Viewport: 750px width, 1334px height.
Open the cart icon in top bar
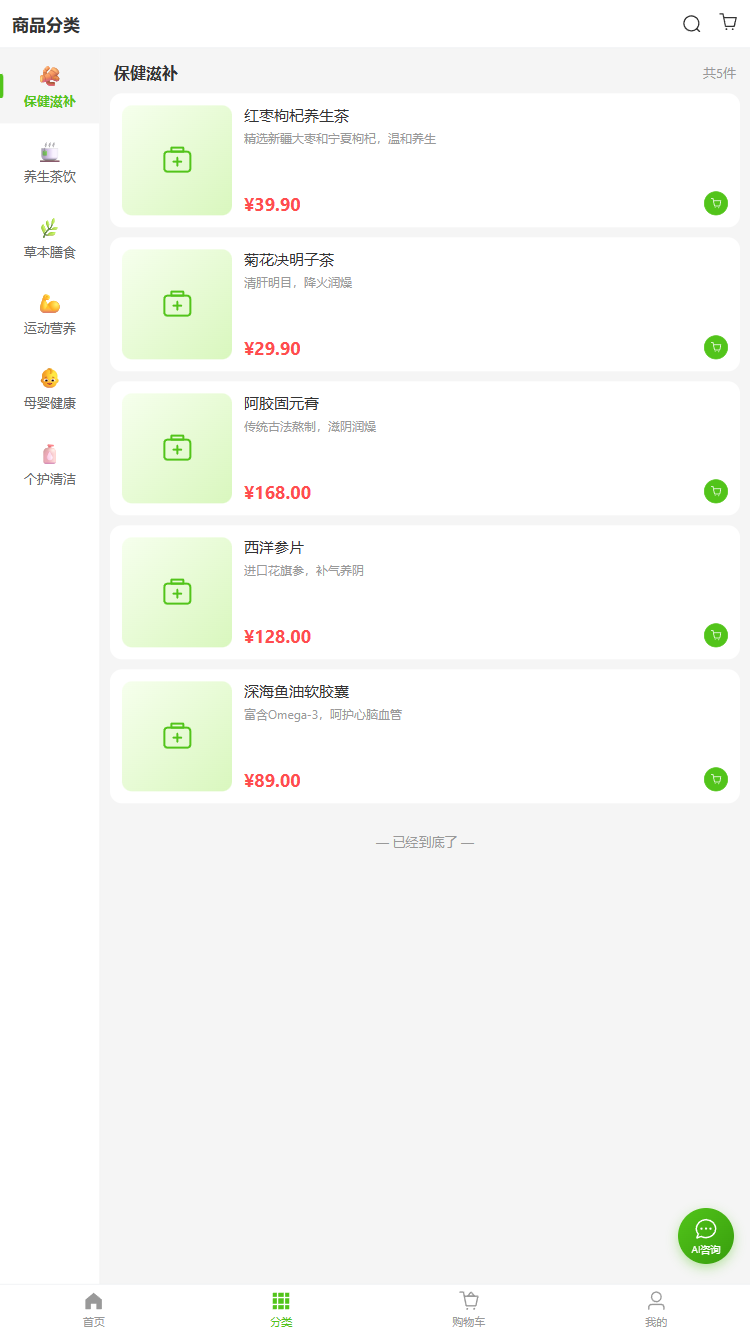728,23
